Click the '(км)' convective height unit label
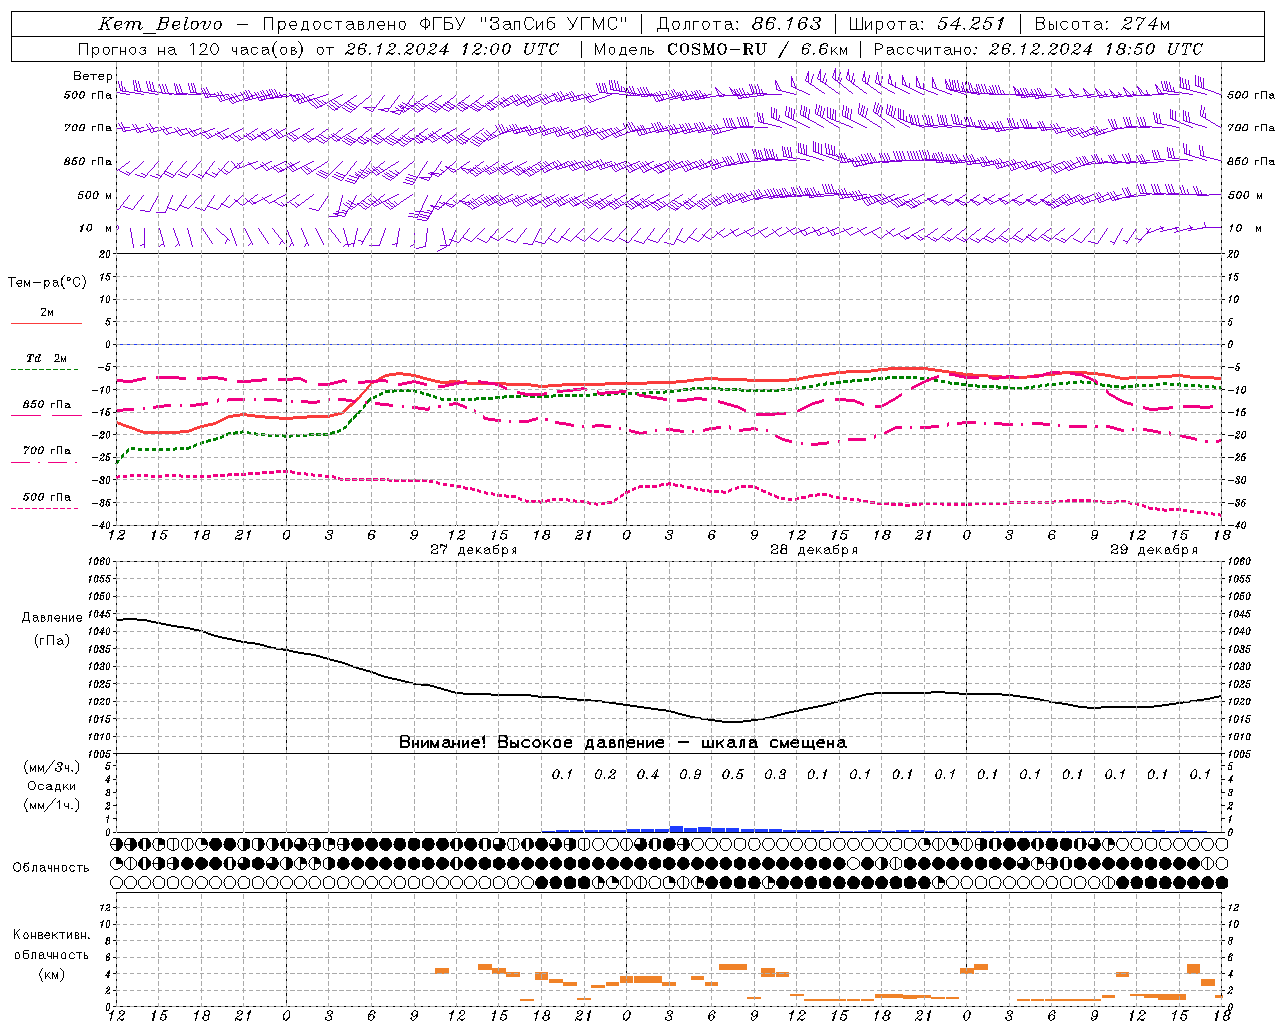 52,973
